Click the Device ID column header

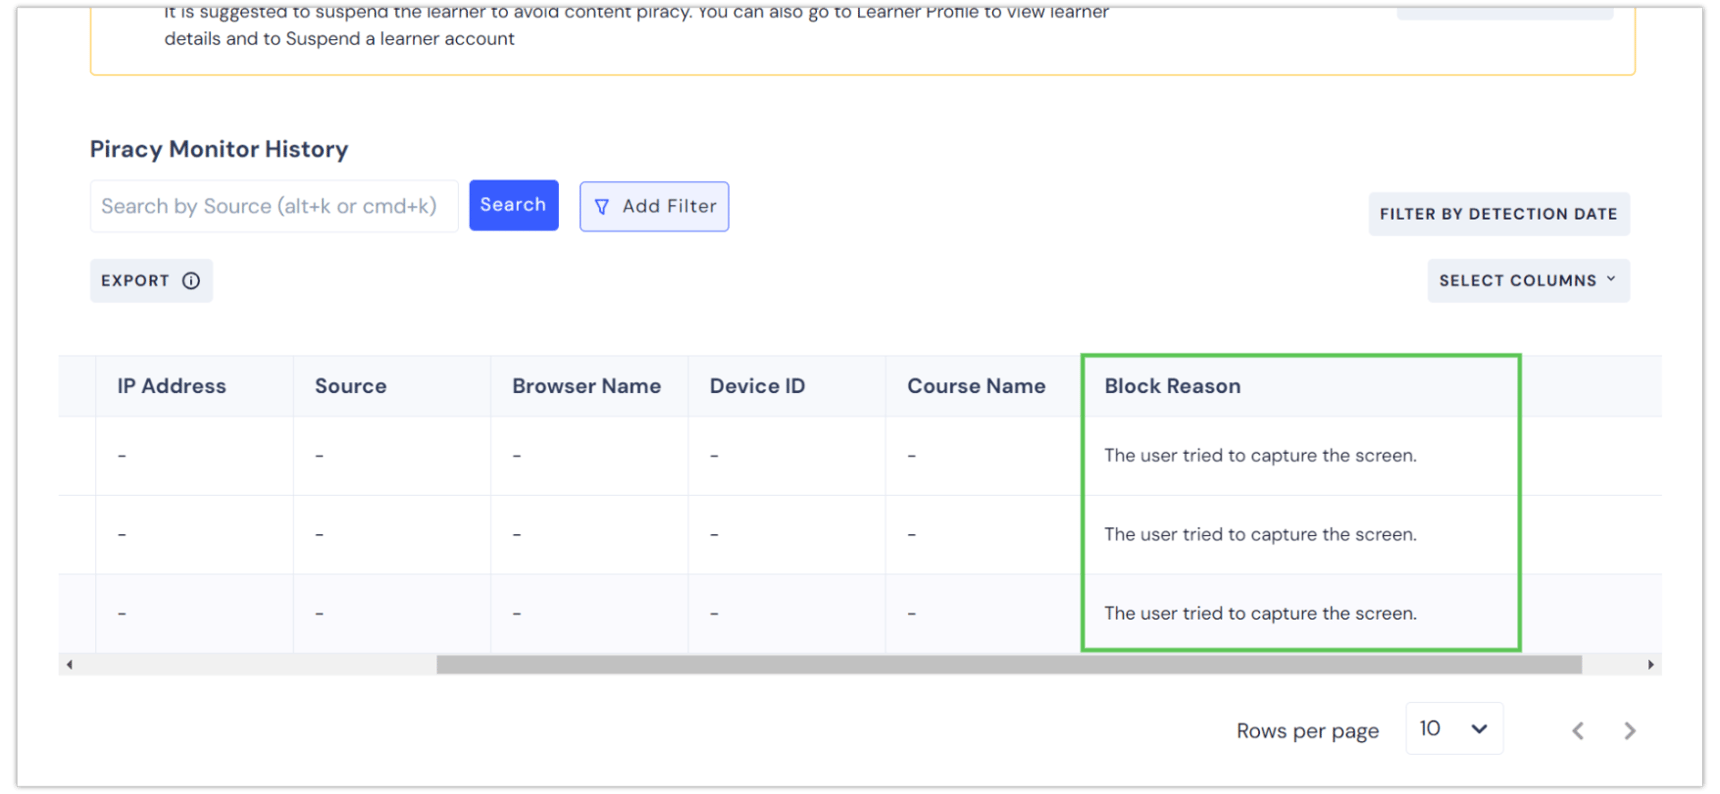[757, 386]
